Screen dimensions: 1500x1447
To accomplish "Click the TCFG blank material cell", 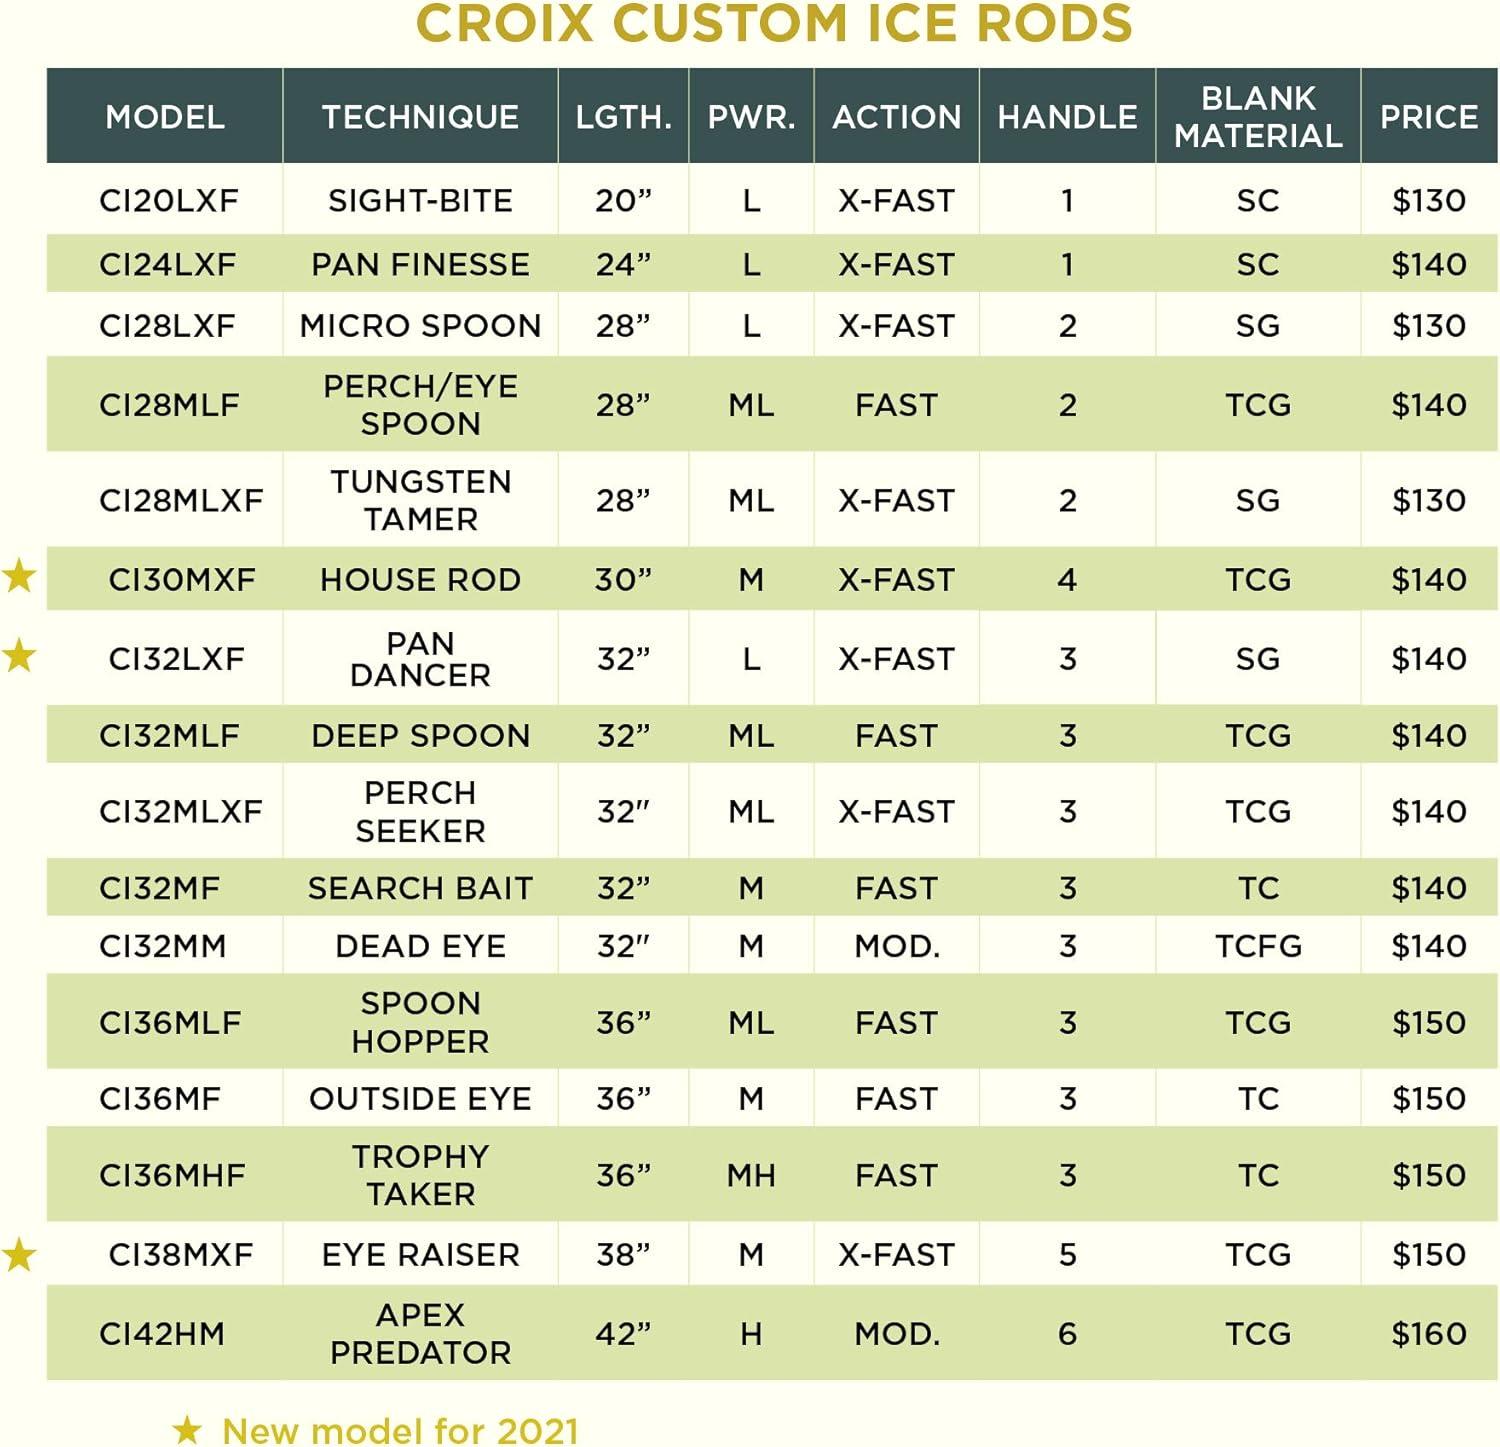I will [x=1258, y=946].
